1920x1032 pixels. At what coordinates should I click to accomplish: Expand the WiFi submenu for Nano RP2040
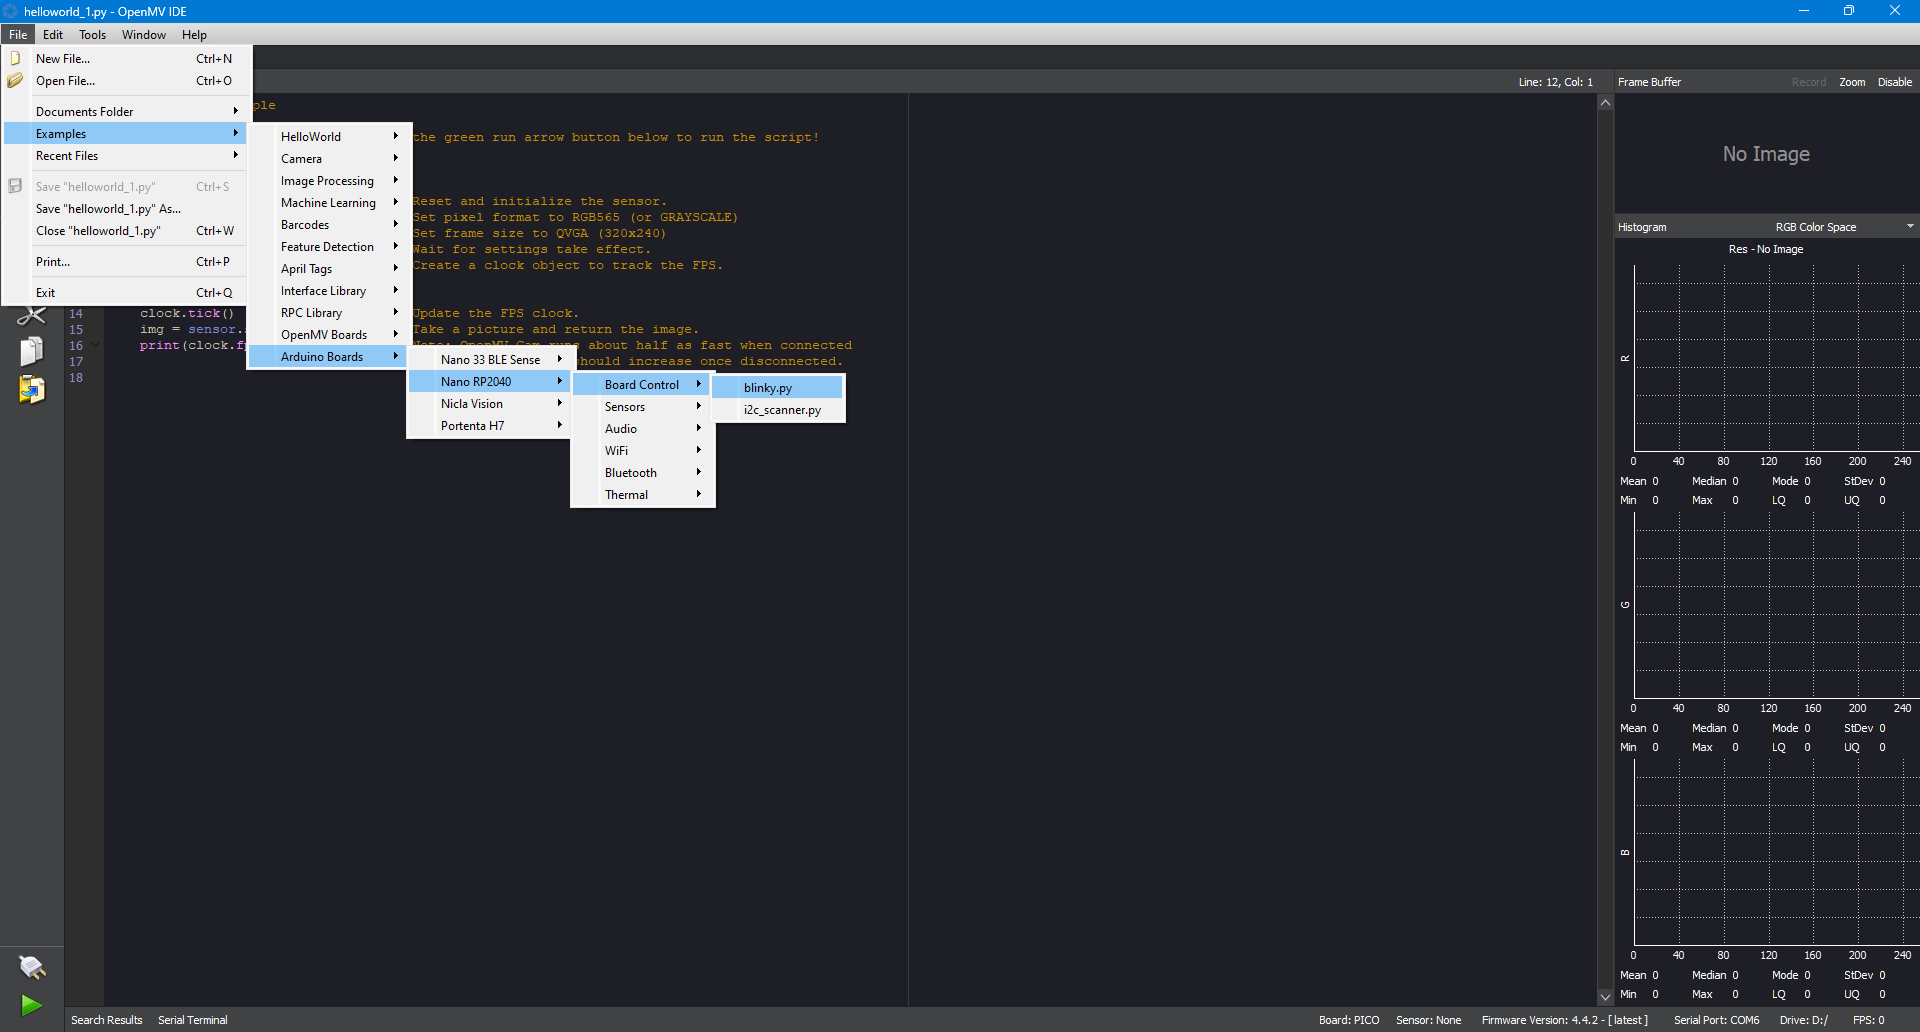click(642, 451)
